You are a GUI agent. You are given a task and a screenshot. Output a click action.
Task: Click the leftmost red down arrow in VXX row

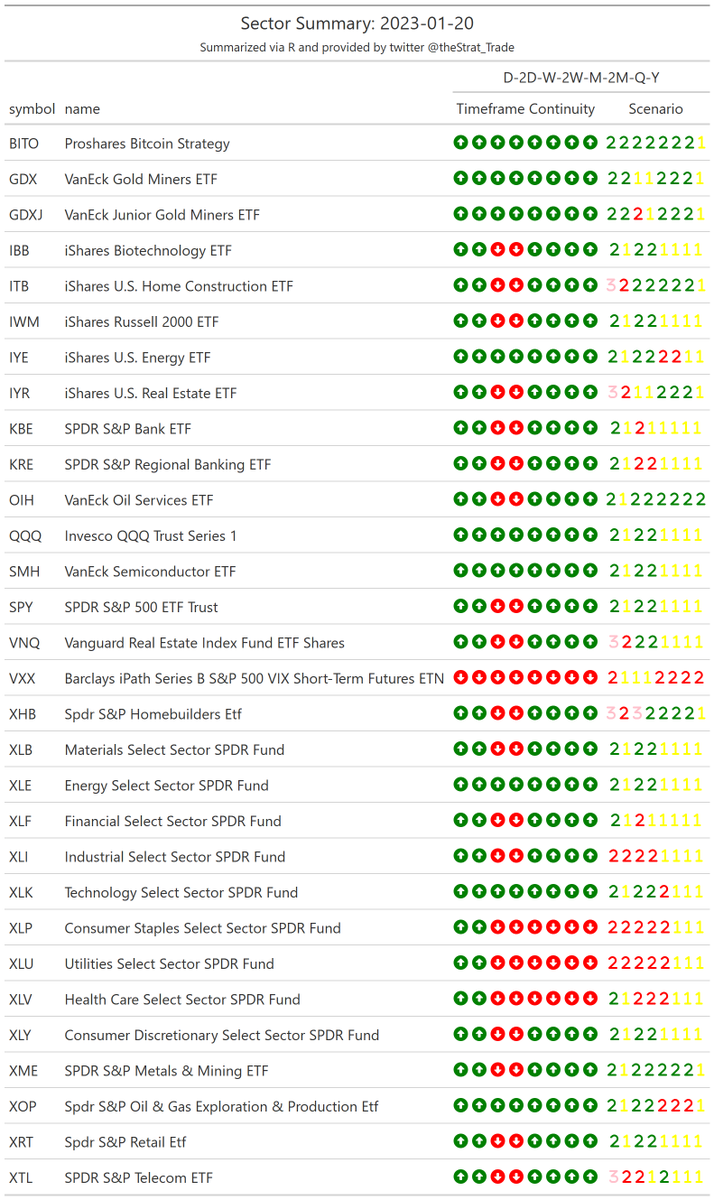pos(461,678)
